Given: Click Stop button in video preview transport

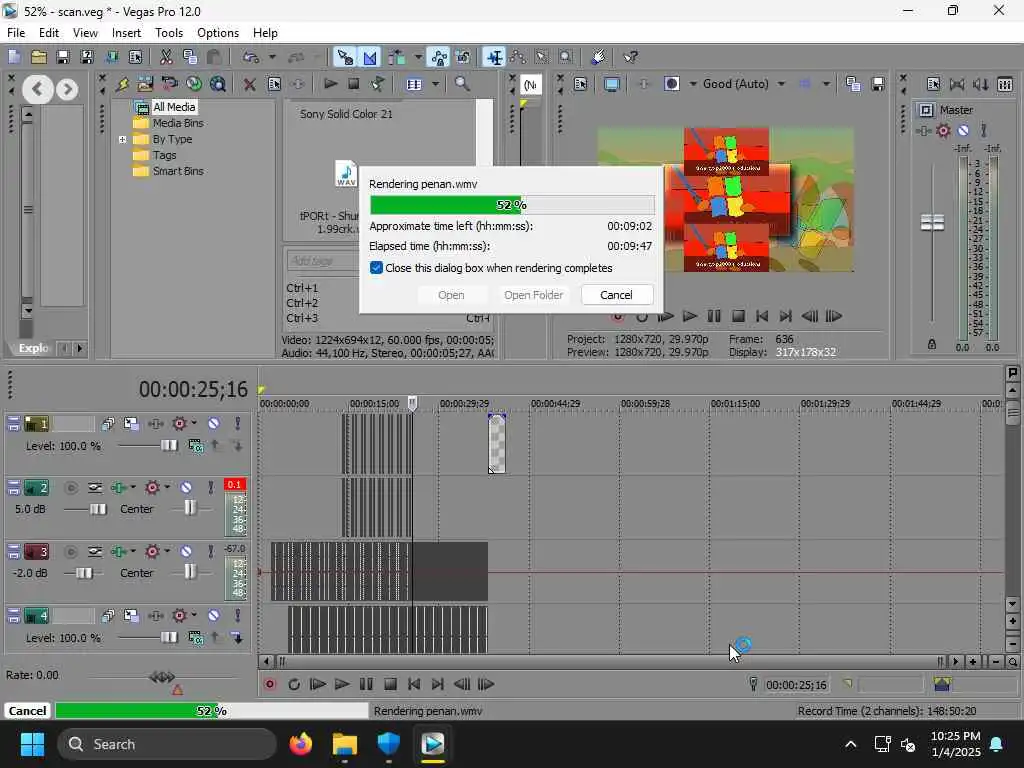Looking at the screenshot, I should [x=738, y=316].
